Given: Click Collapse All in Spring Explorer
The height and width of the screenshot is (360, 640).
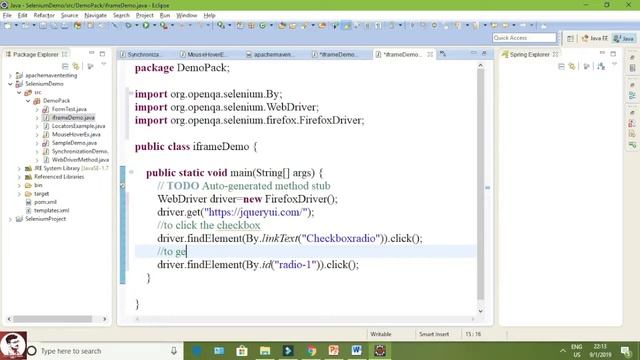Looking at the screenshot, I should 561,66.
